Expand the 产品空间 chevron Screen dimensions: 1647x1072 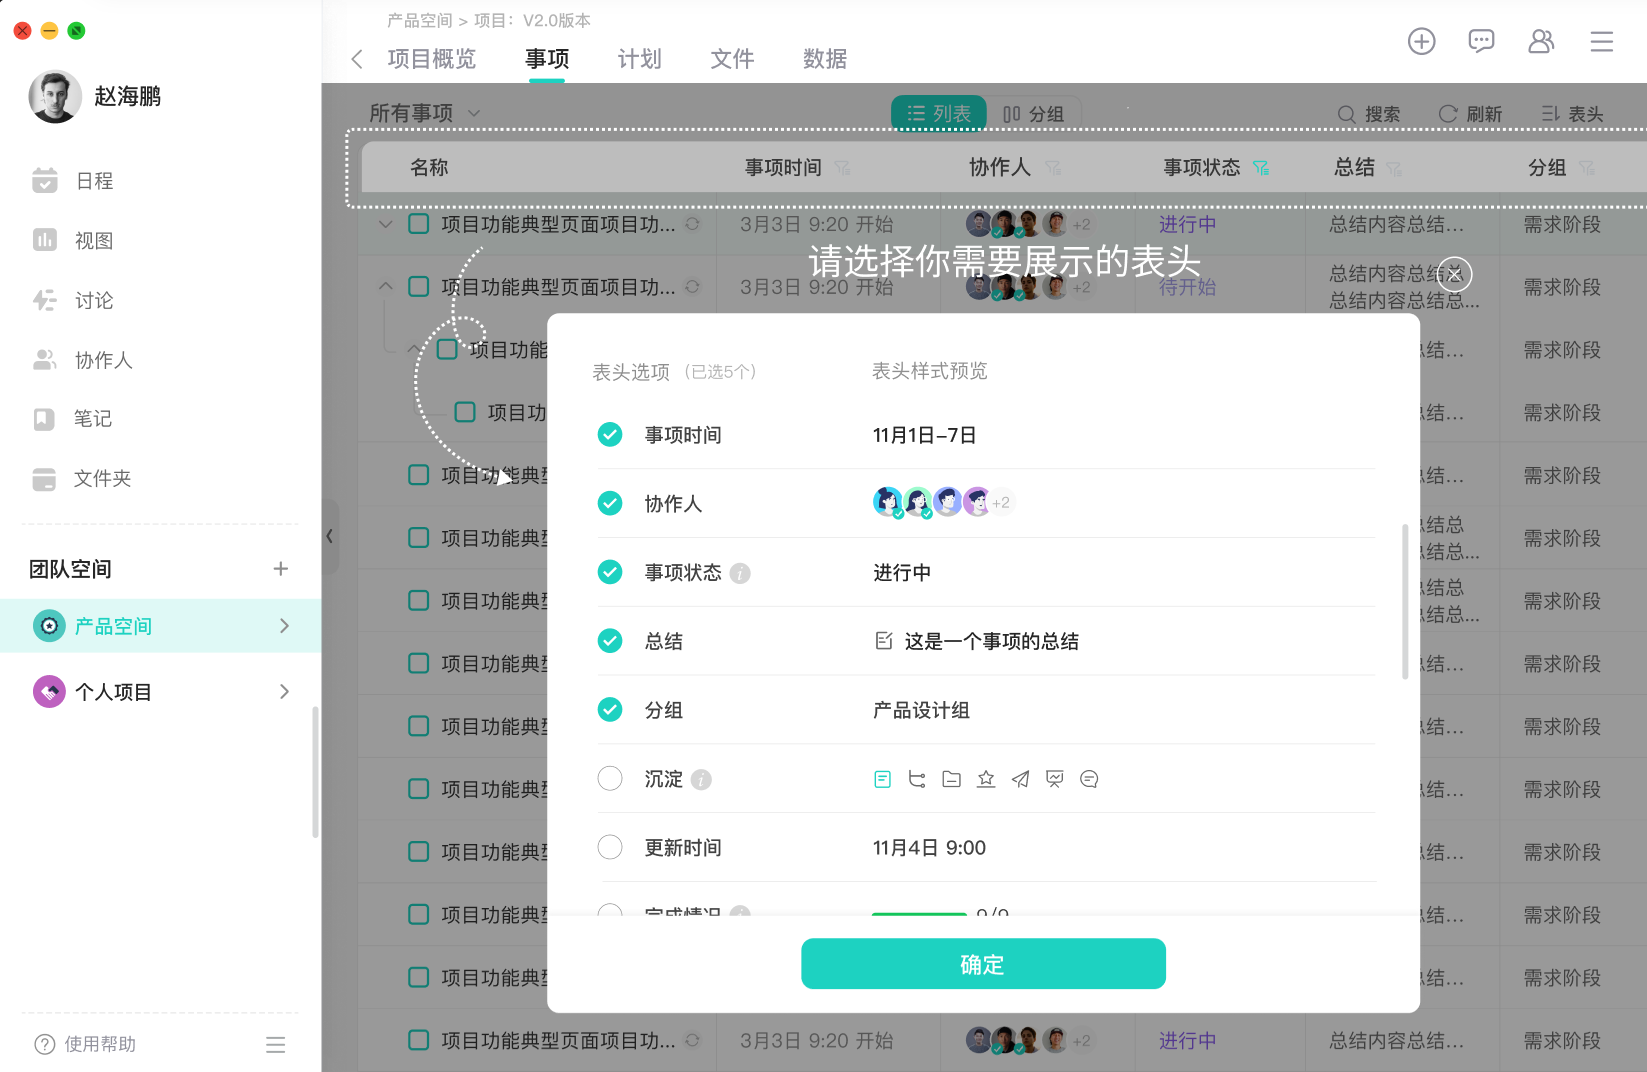tap(284, 626)
